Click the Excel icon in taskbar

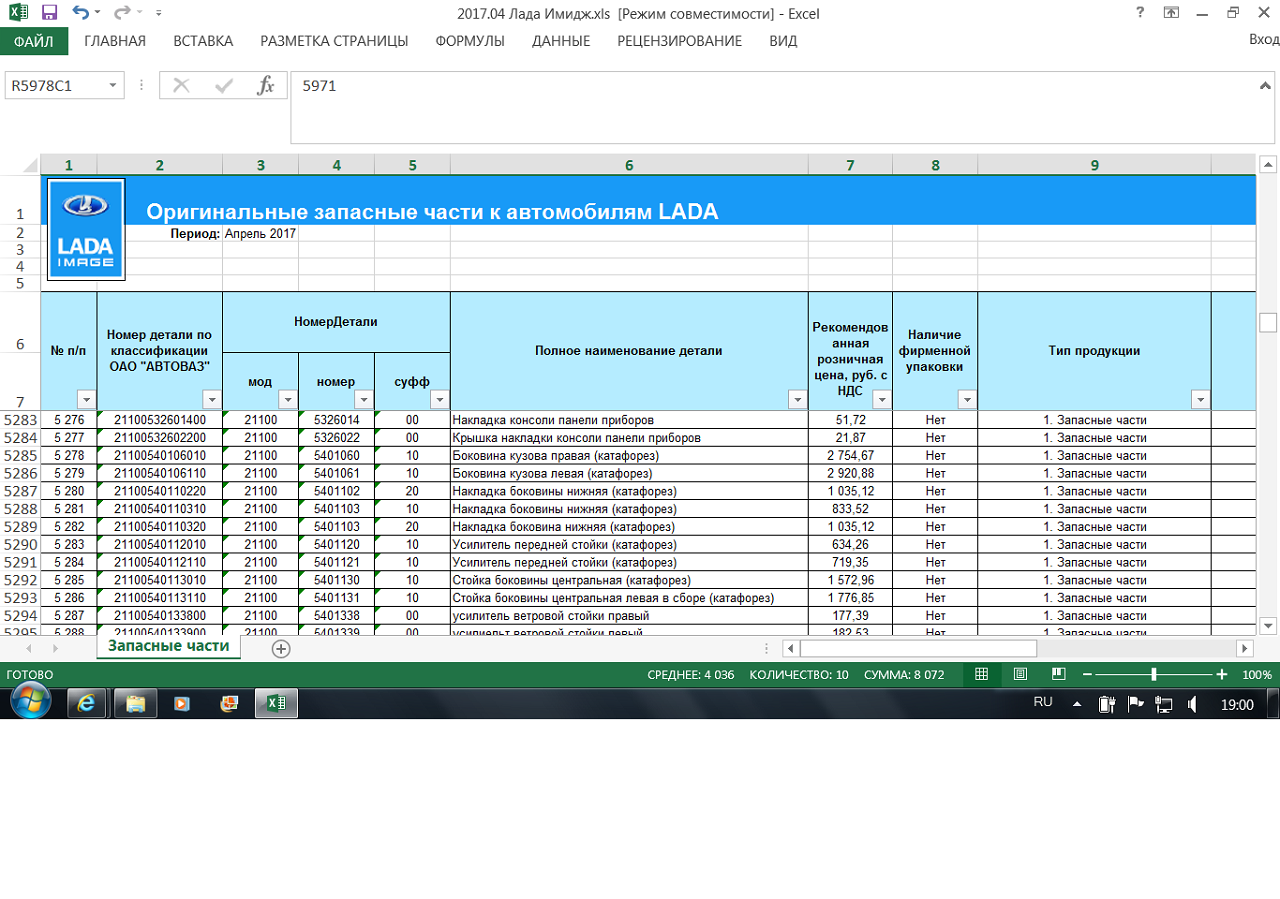click(276, 704)
